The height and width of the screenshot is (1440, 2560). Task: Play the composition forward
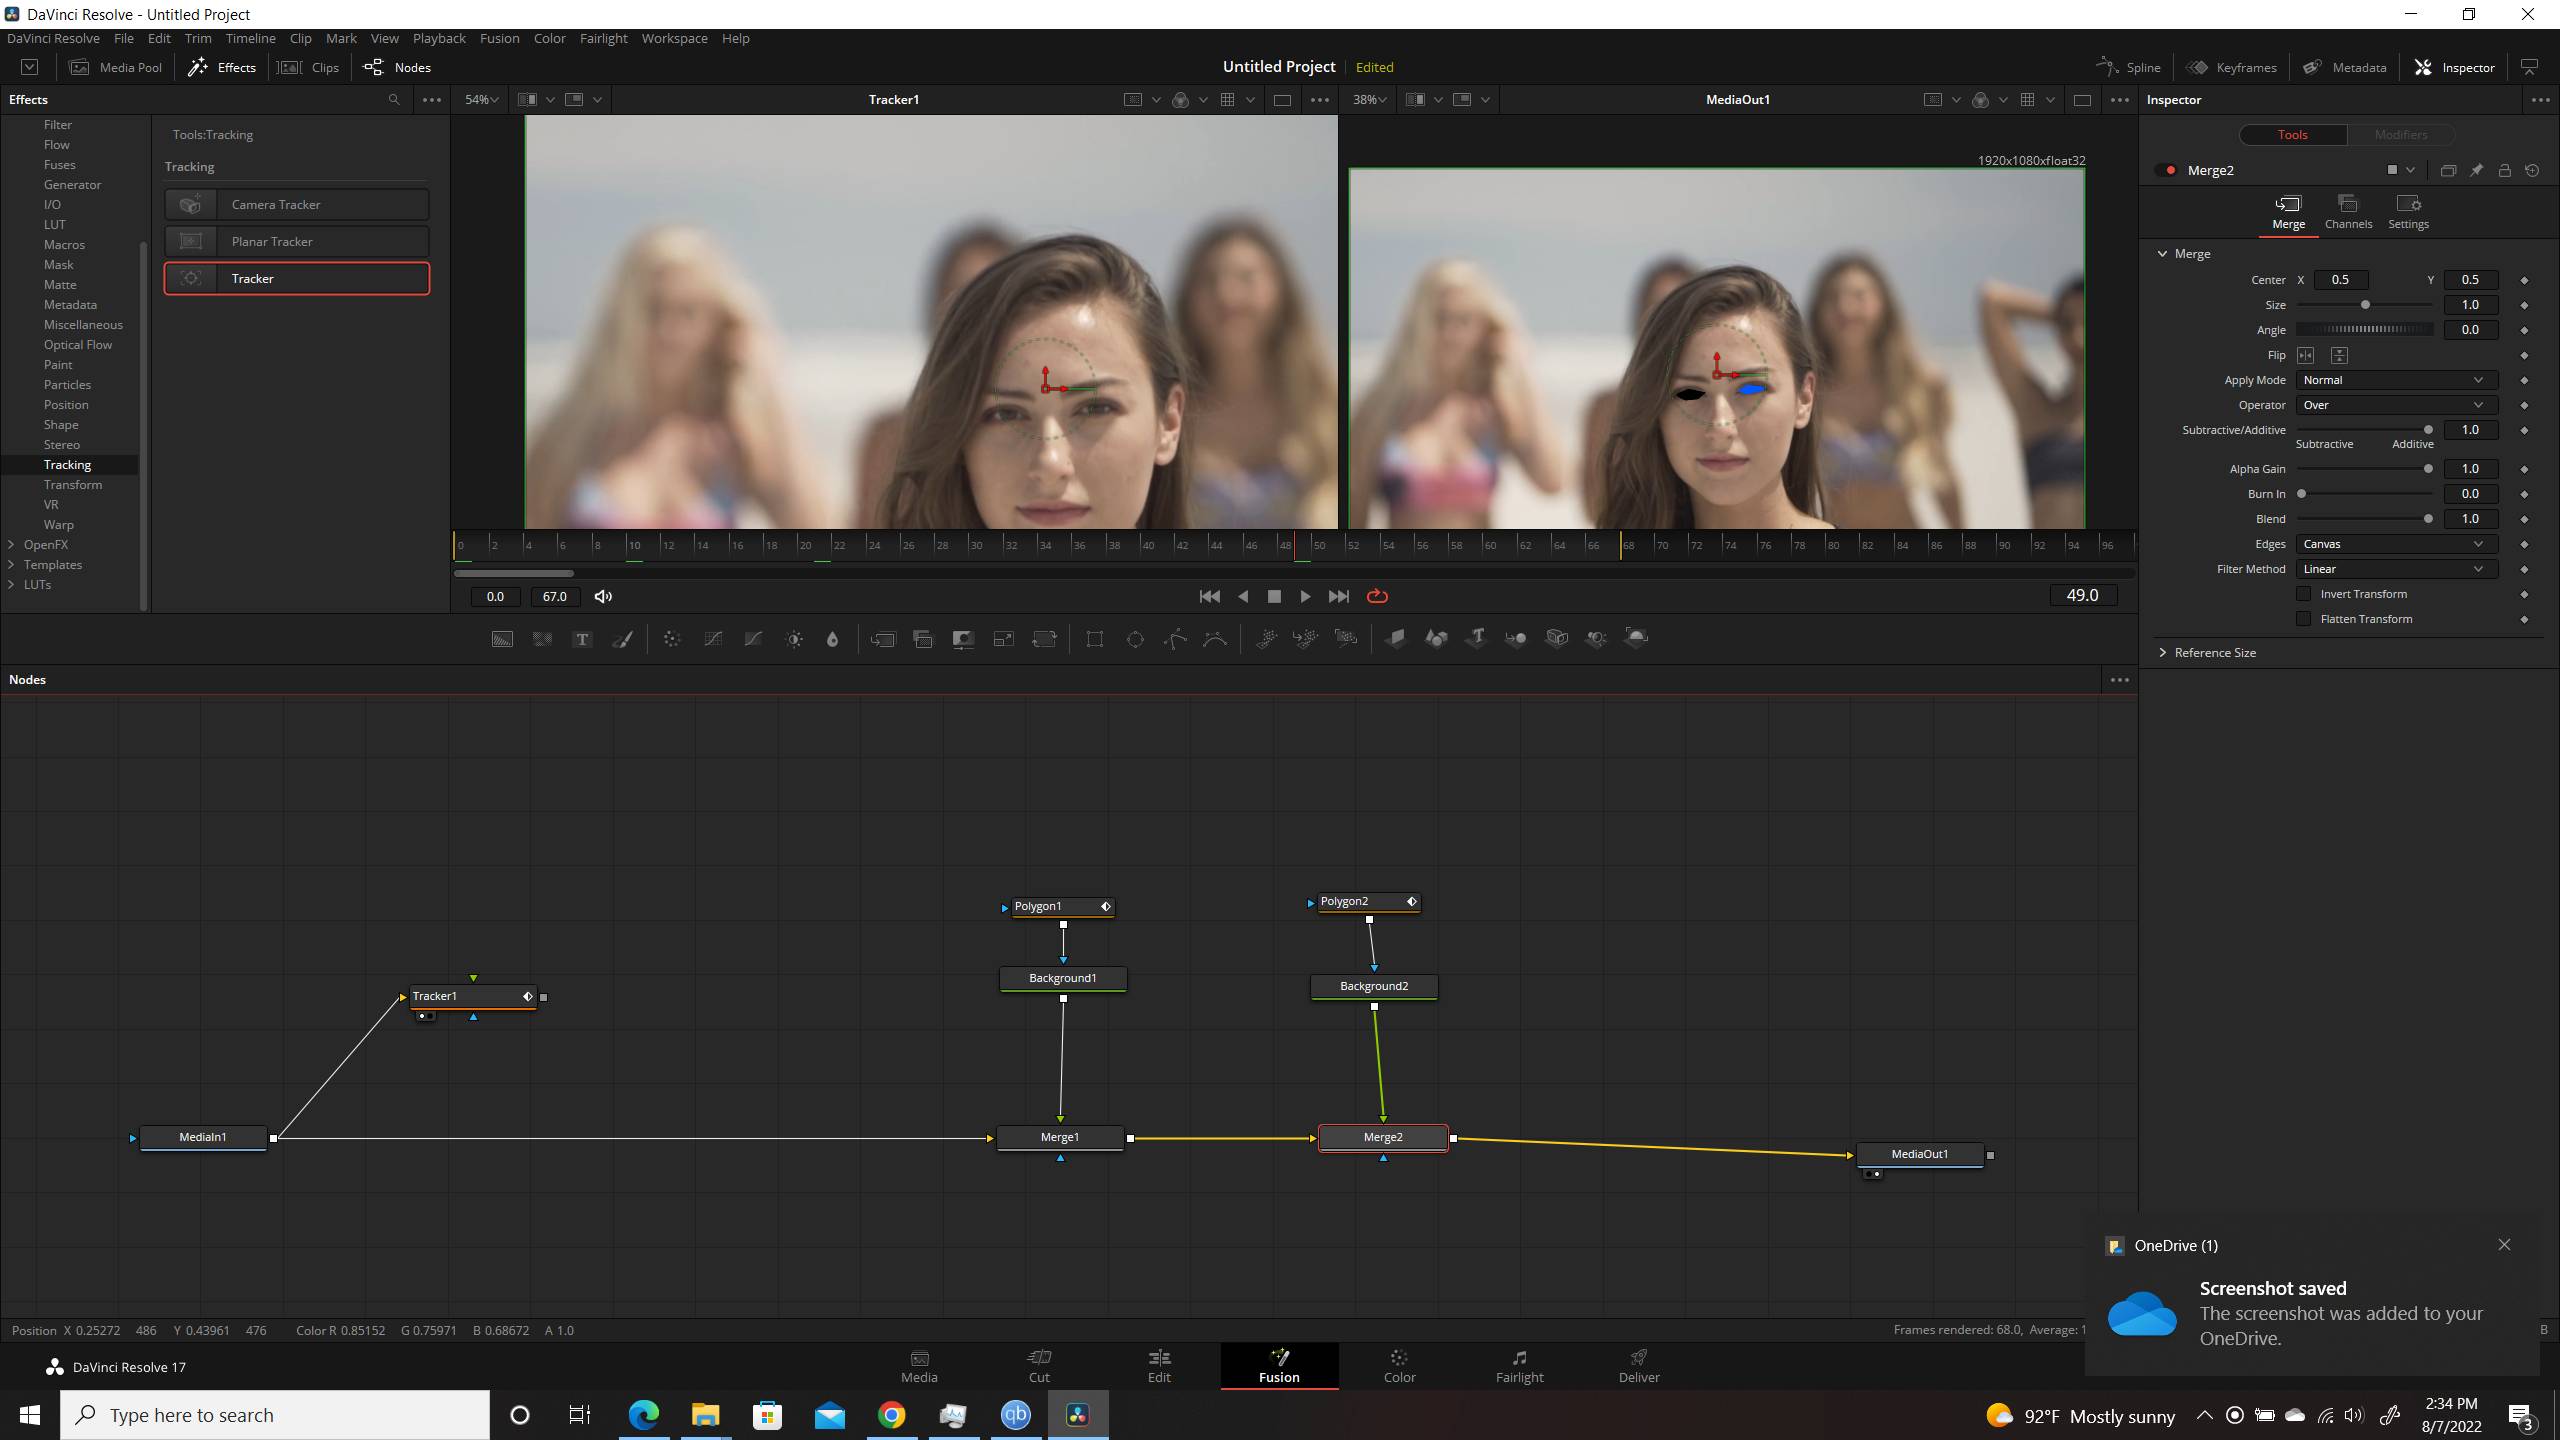pyautogui.click(x=1305, y=596)
